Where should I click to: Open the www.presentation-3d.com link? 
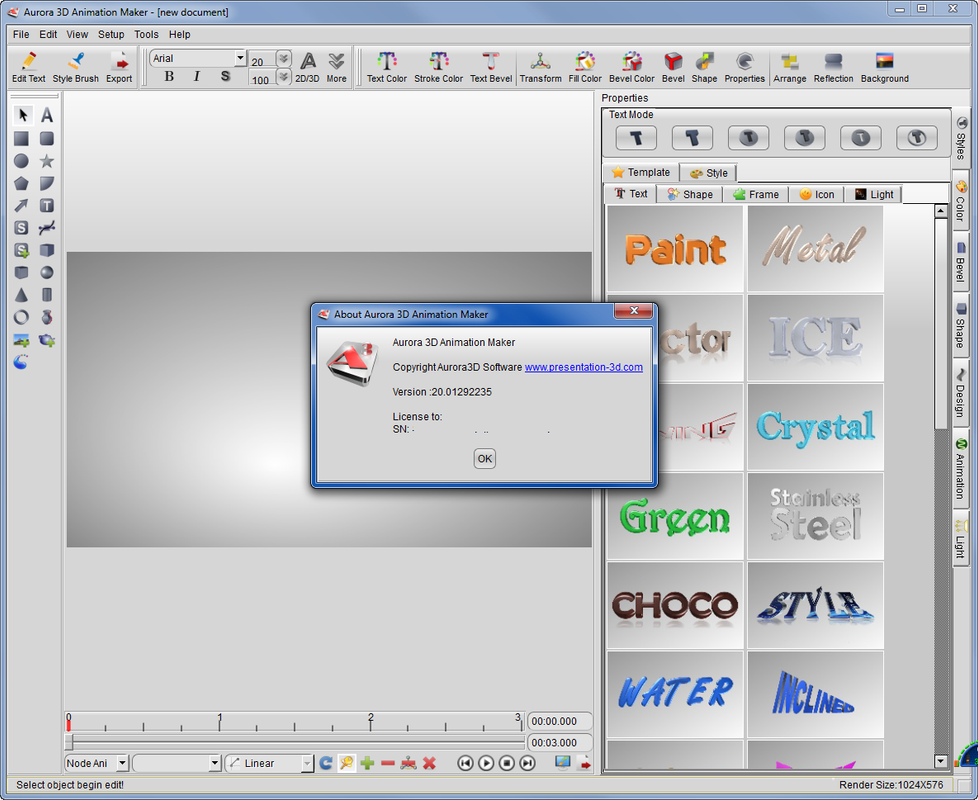pos(583,367)
